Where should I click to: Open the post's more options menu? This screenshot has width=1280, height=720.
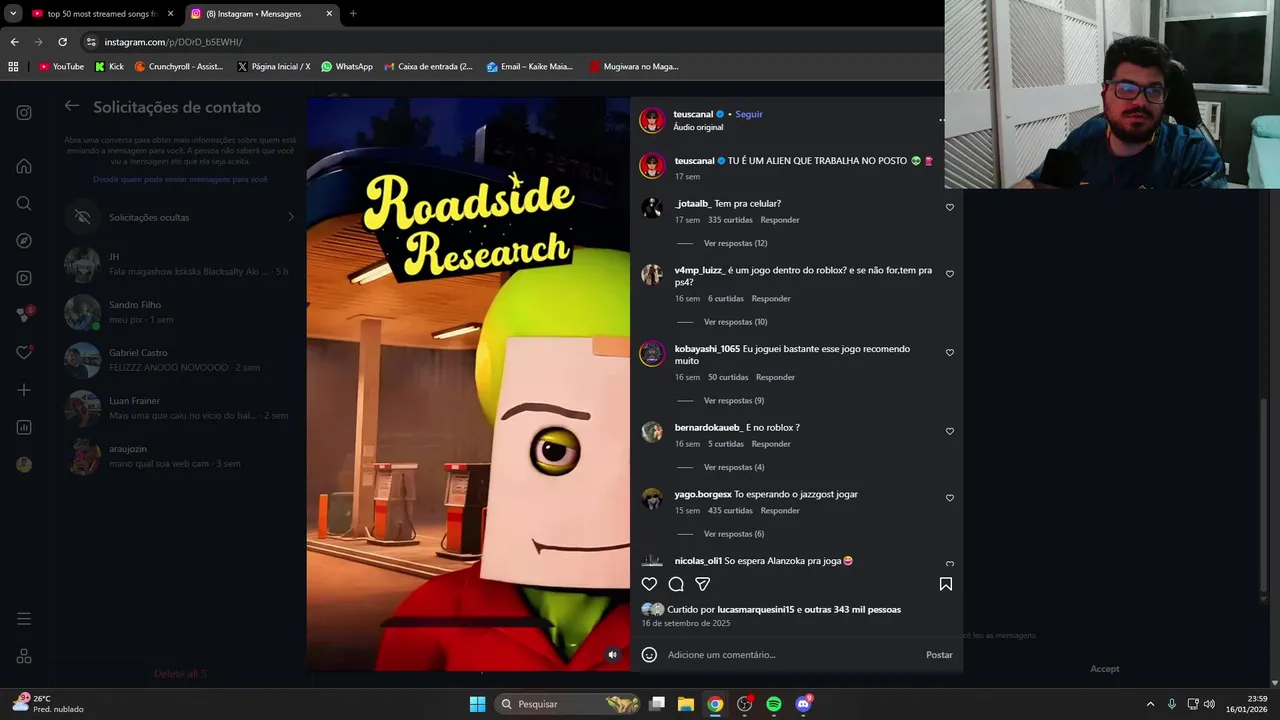pyautogui.click(x=941, y=120)
